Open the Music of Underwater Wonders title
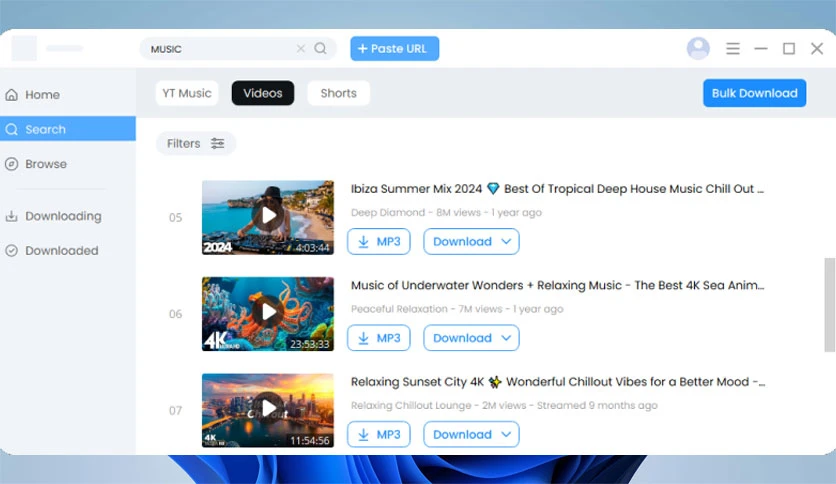 pos(557,285)
